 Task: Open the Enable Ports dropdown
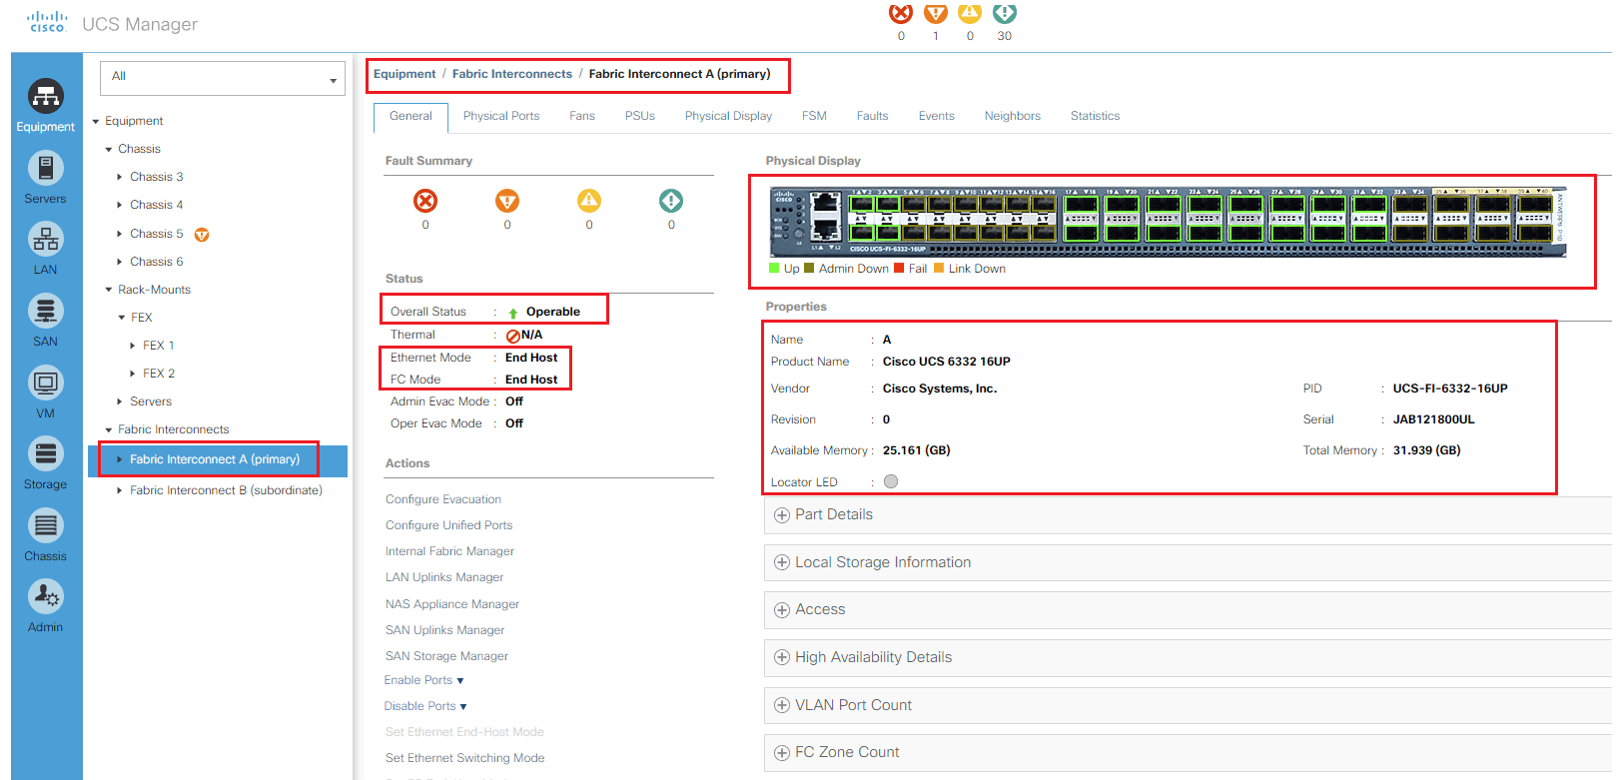pos(424,680)
